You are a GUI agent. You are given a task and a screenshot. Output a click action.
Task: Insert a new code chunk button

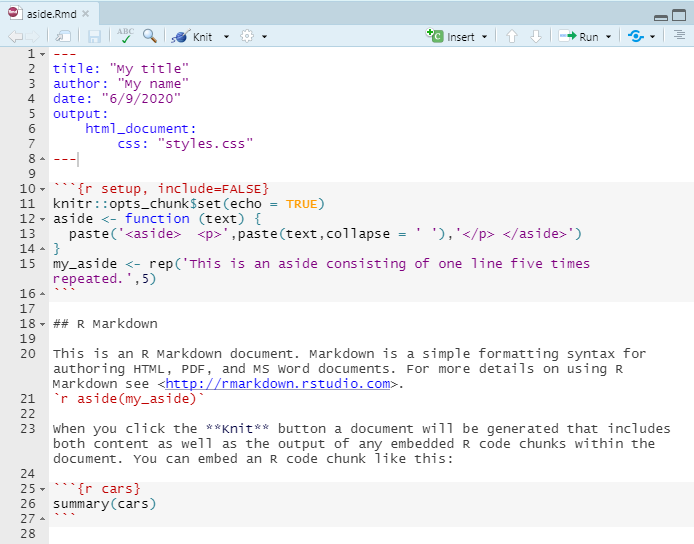450,36
